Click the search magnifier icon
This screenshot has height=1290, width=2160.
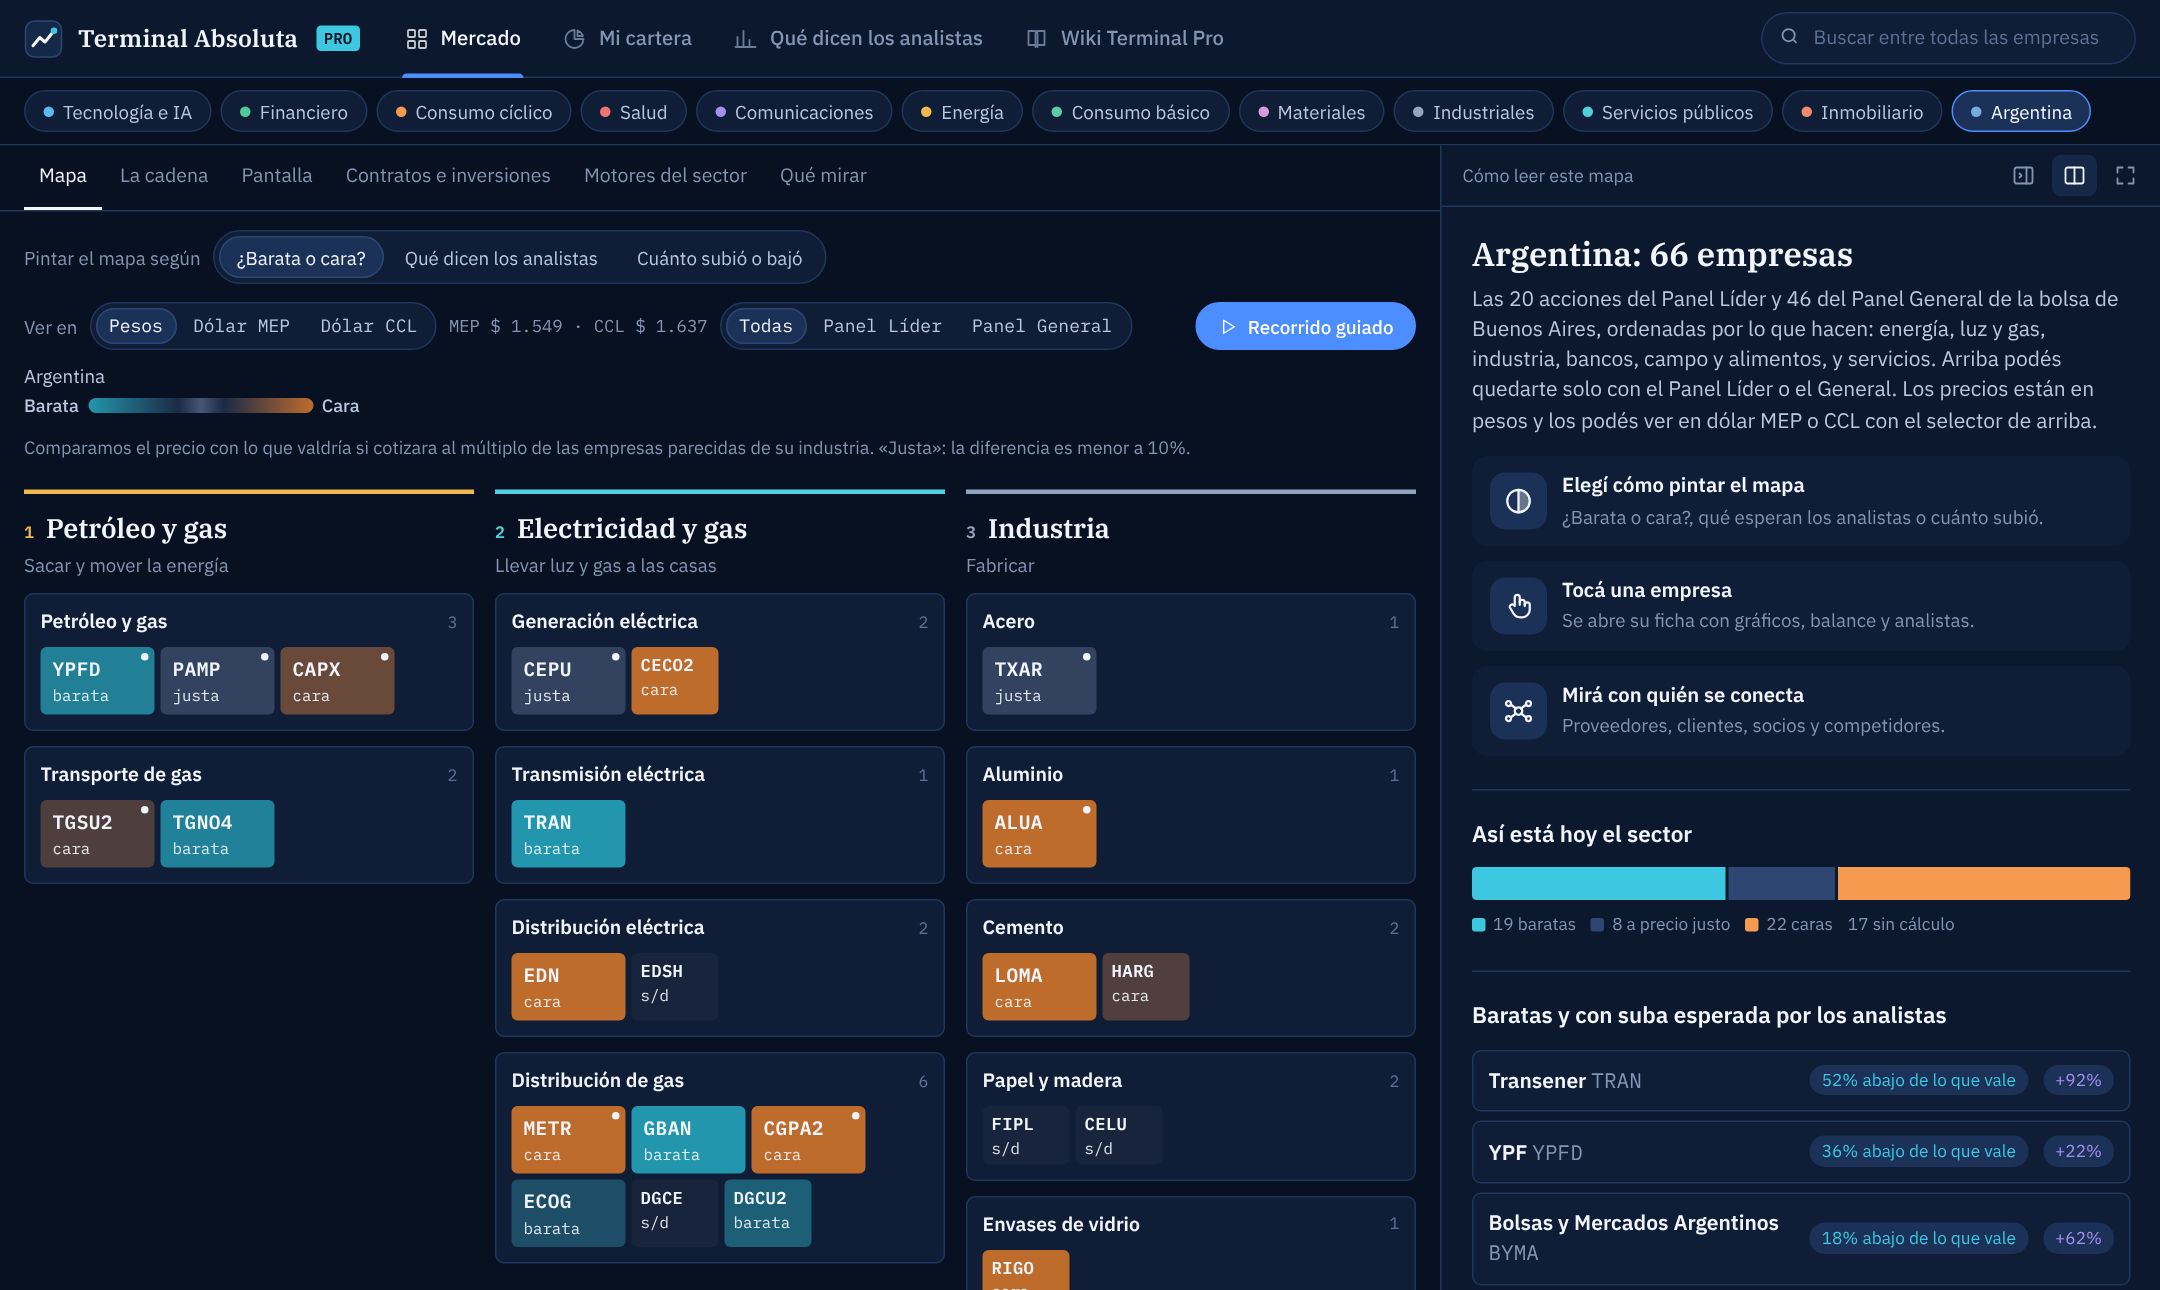point(1789,37)
